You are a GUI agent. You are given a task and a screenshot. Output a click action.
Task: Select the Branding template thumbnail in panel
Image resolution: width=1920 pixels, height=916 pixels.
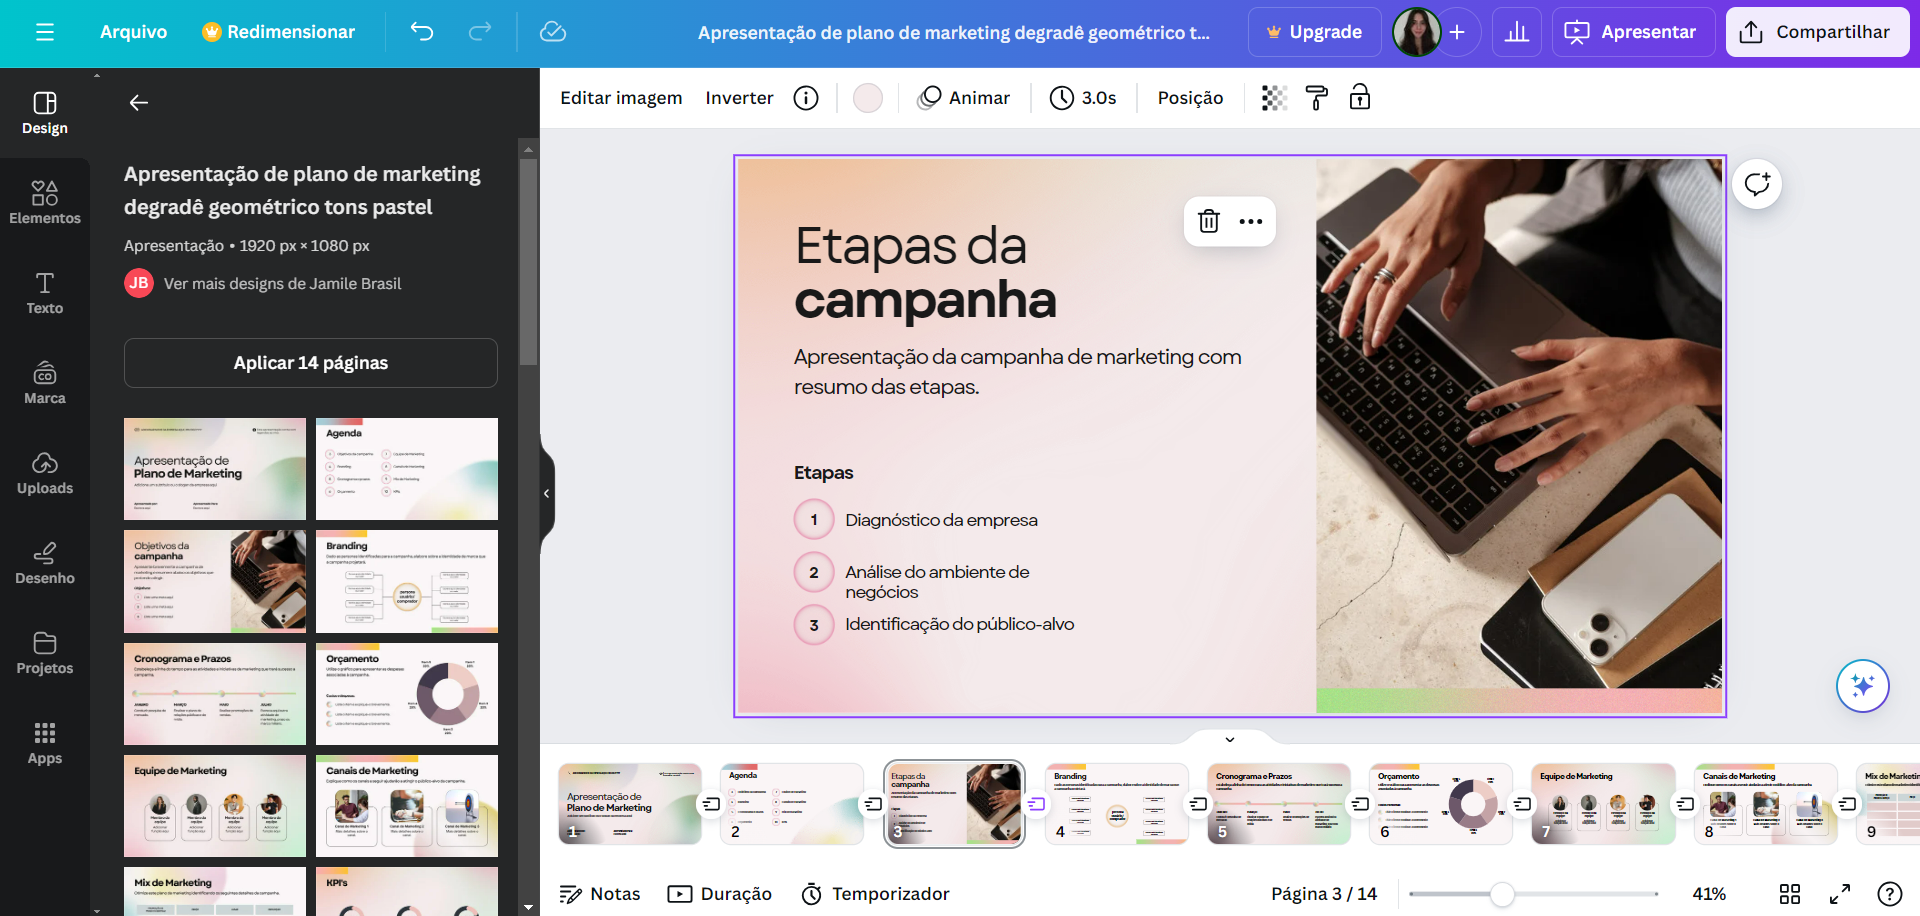pyautogui.click(x=407, y=581)
